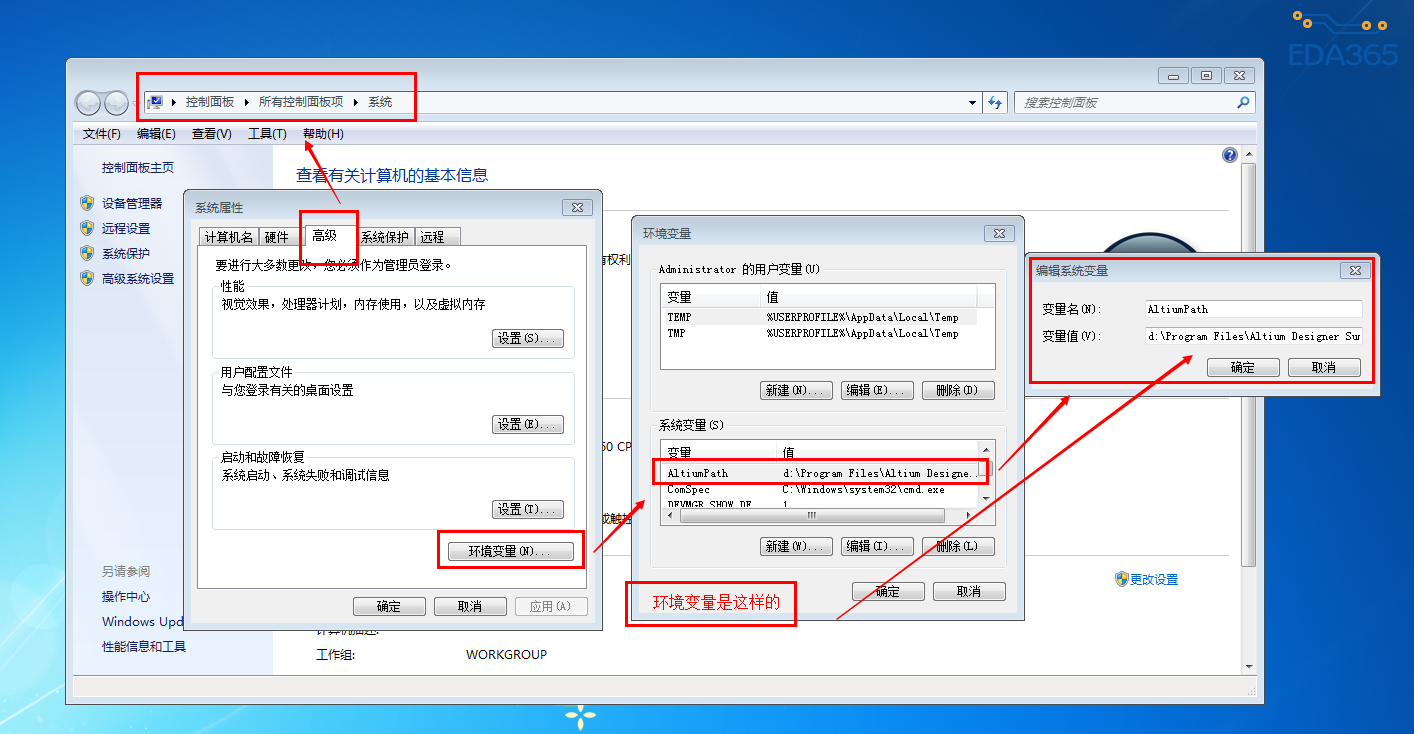Select the TMP user variable row

(819, 333)
